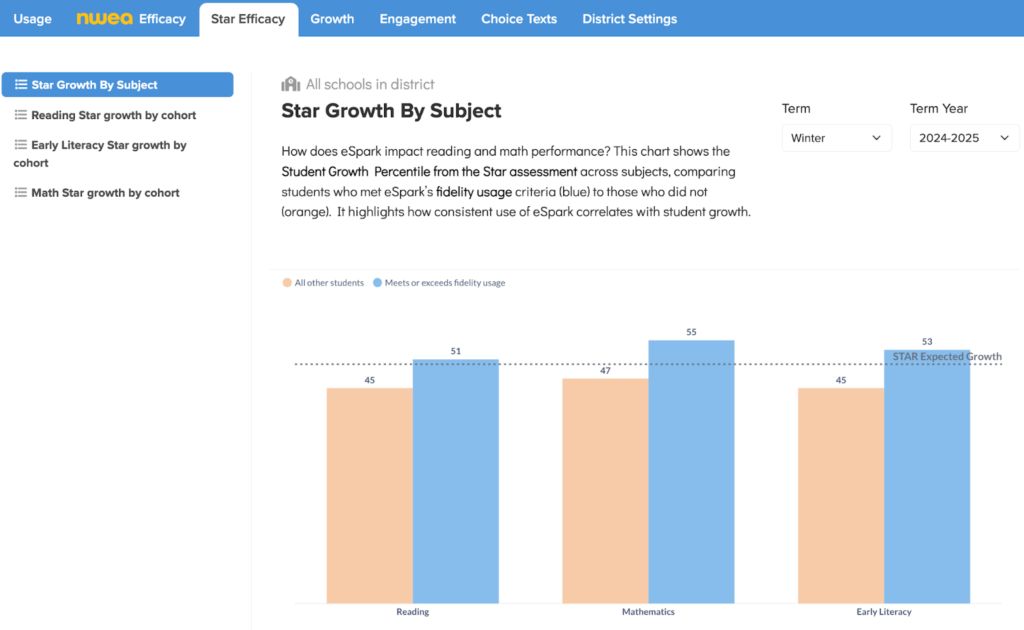Click the Term Year field label
The image size is (1024, 630).
[x=939, y=108]
